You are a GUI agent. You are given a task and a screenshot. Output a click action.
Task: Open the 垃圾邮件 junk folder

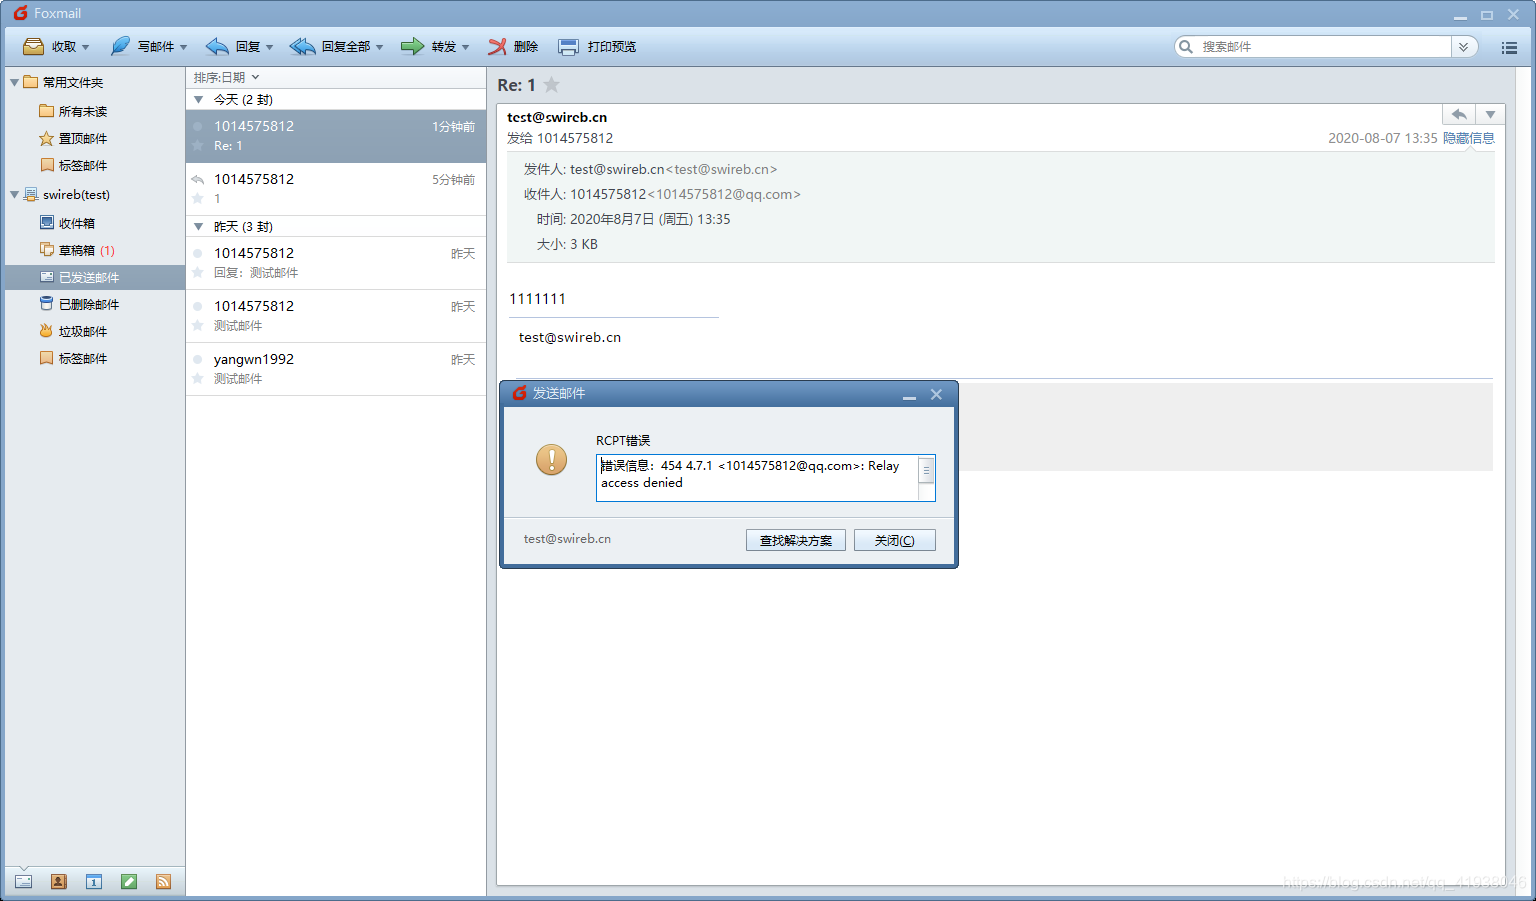tap(73, 331)
